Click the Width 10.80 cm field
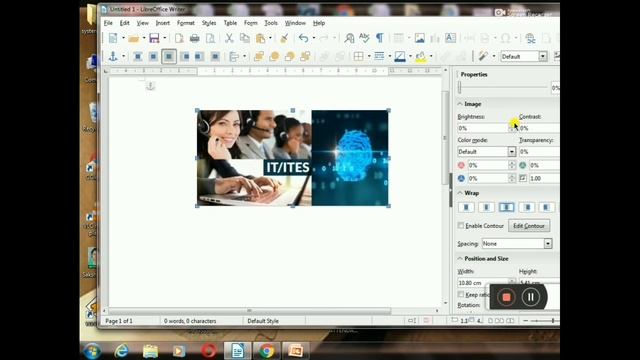640x360 pixels. tap(483, 282)
